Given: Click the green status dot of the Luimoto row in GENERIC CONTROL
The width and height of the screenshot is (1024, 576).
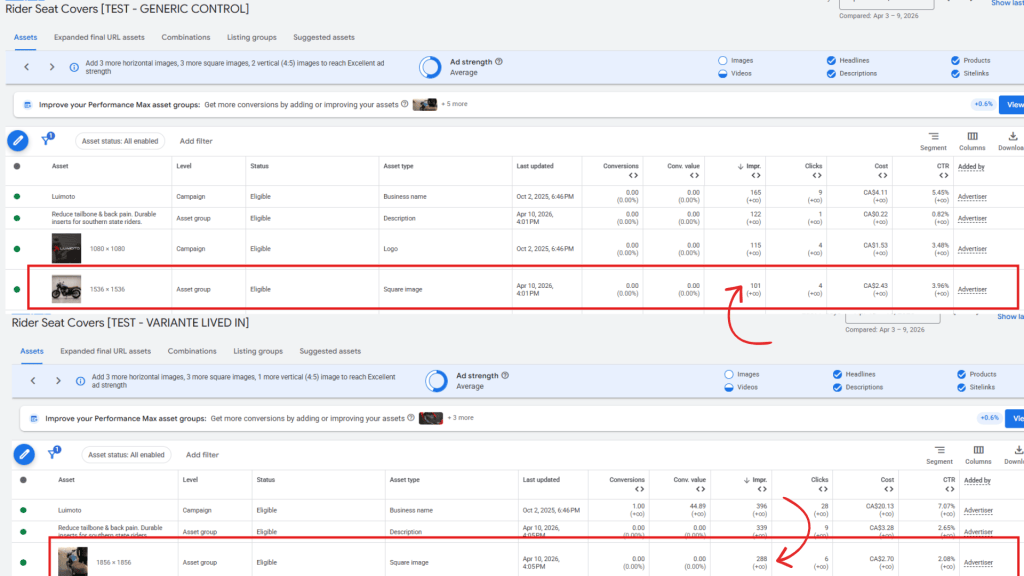Looking at the screenshot, I should (17, 196).
